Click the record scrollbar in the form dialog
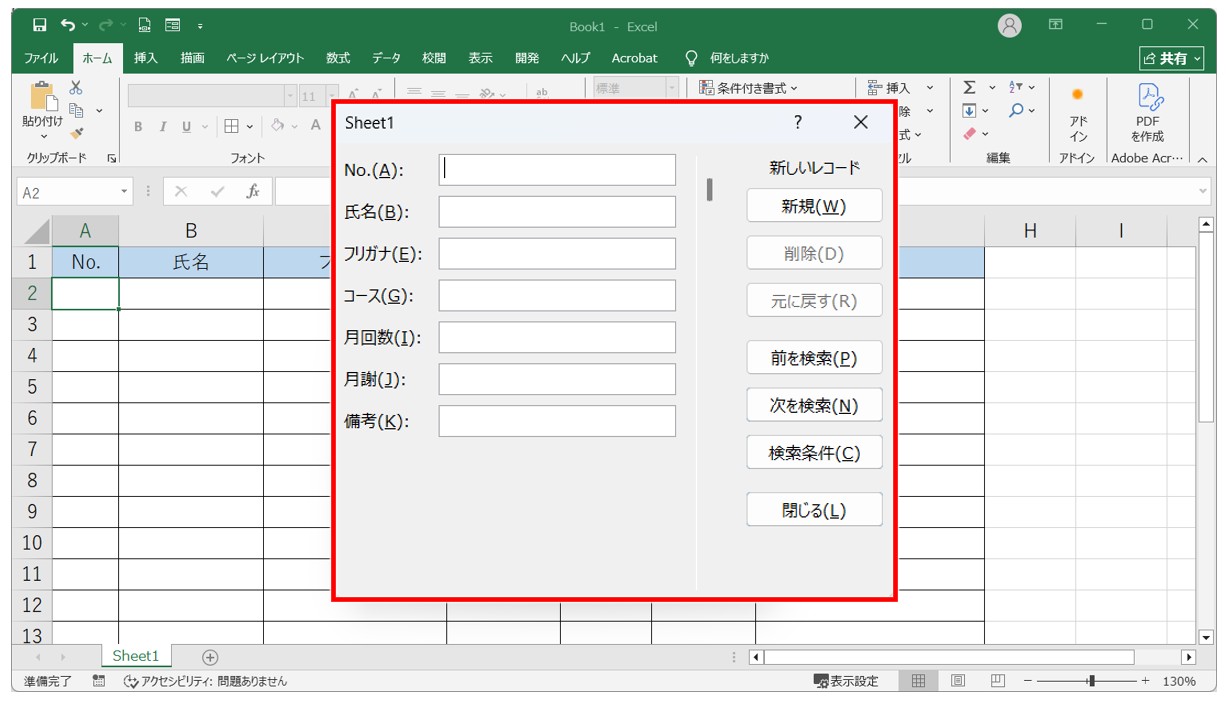 709,189
